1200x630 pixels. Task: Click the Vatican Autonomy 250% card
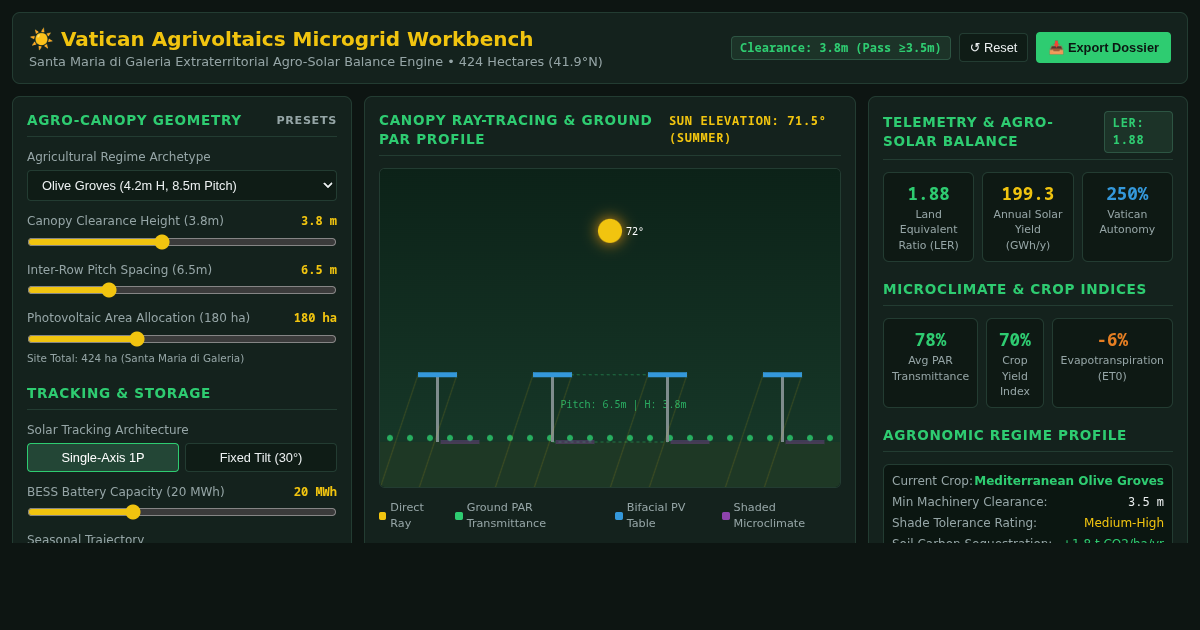point(1127,217)
